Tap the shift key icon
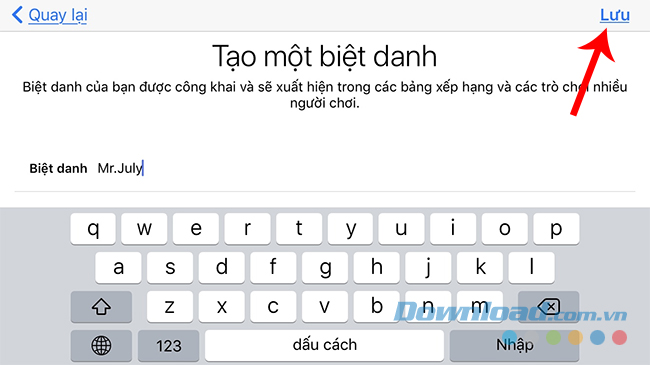The width and height of the screenshot is (650, 365). click(101, 307)
